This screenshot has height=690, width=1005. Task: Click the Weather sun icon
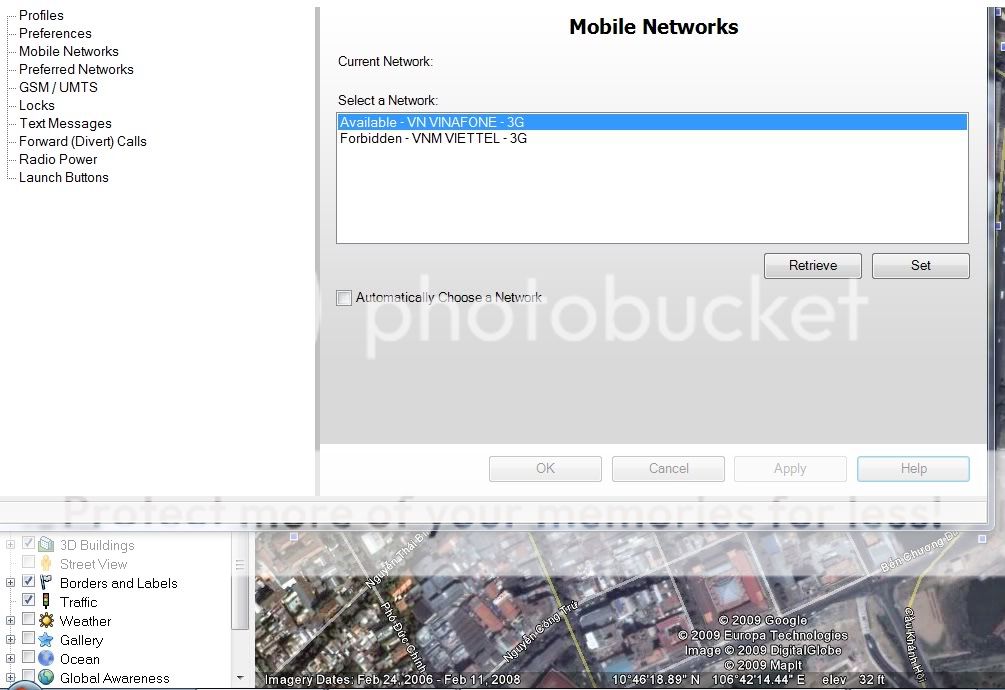coord(46,621)
